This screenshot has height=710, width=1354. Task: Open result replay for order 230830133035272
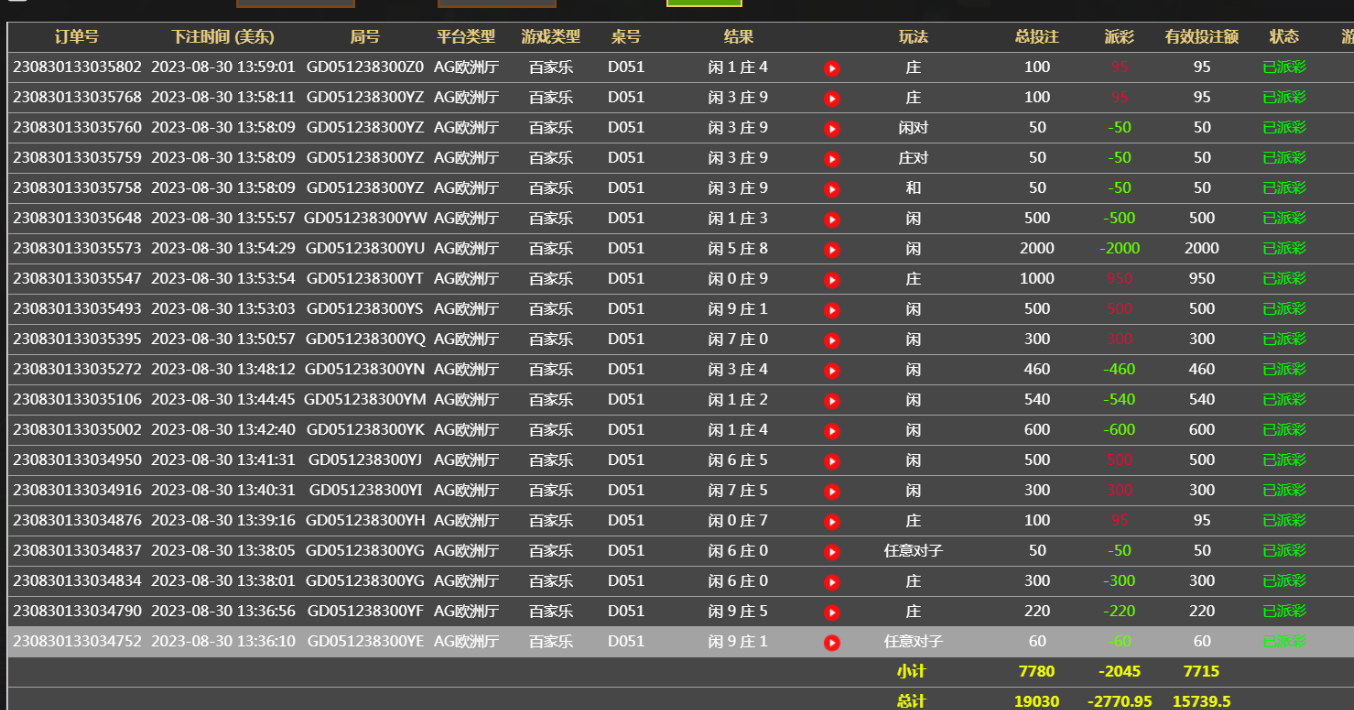[832, 370]
